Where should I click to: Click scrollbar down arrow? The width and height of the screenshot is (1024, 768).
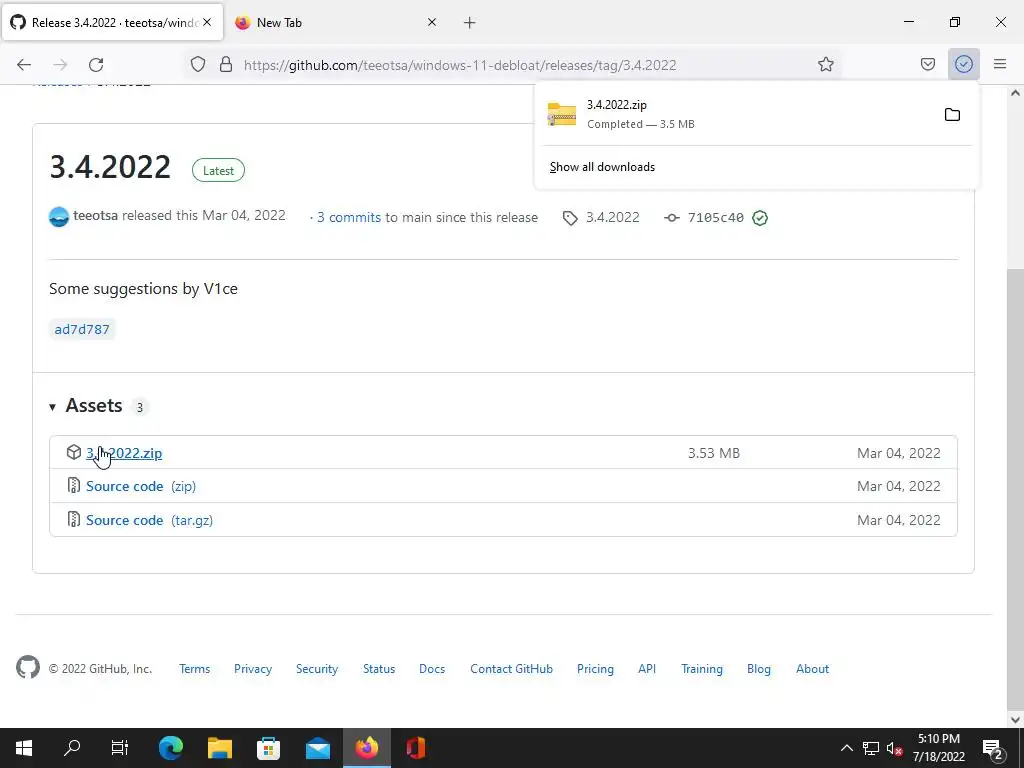[x=1015, y=720]
